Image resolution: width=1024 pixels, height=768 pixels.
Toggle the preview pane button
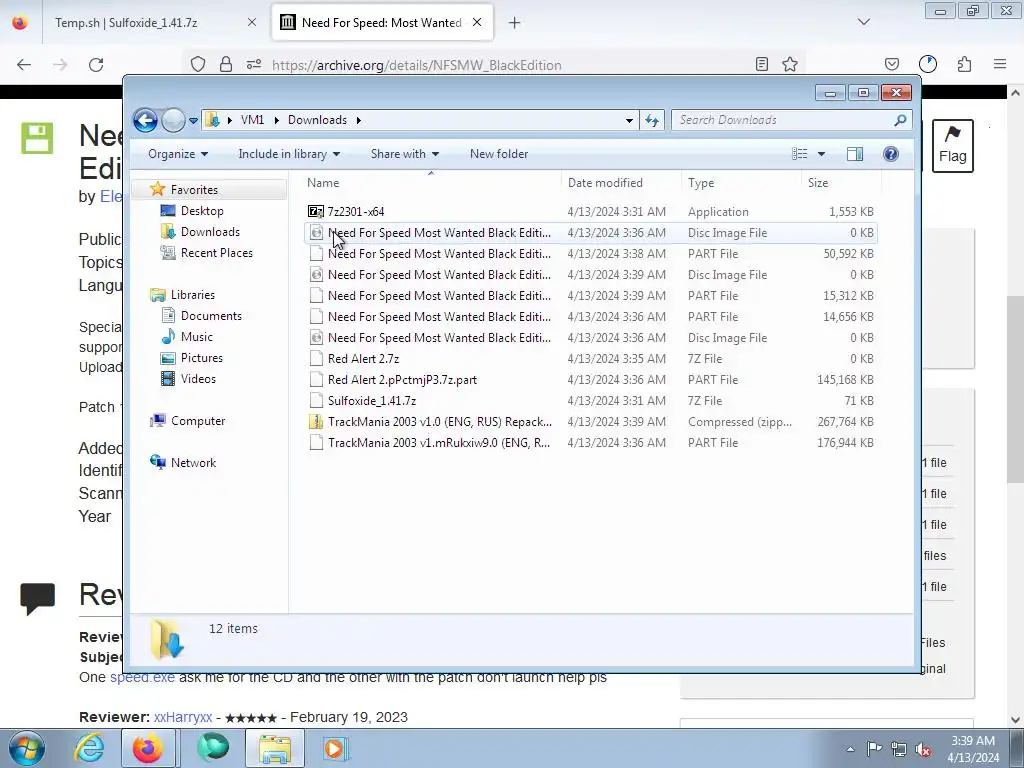tap(855, 154)
